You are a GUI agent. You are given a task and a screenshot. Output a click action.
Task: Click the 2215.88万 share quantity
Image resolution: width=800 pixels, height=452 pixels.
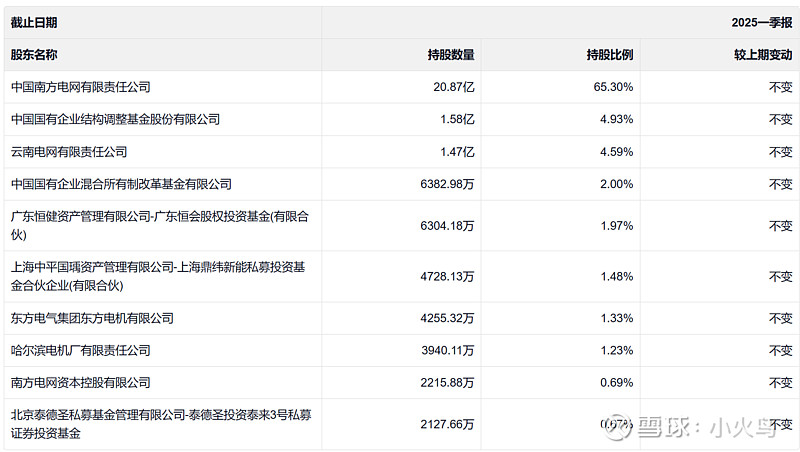(447, 383)
